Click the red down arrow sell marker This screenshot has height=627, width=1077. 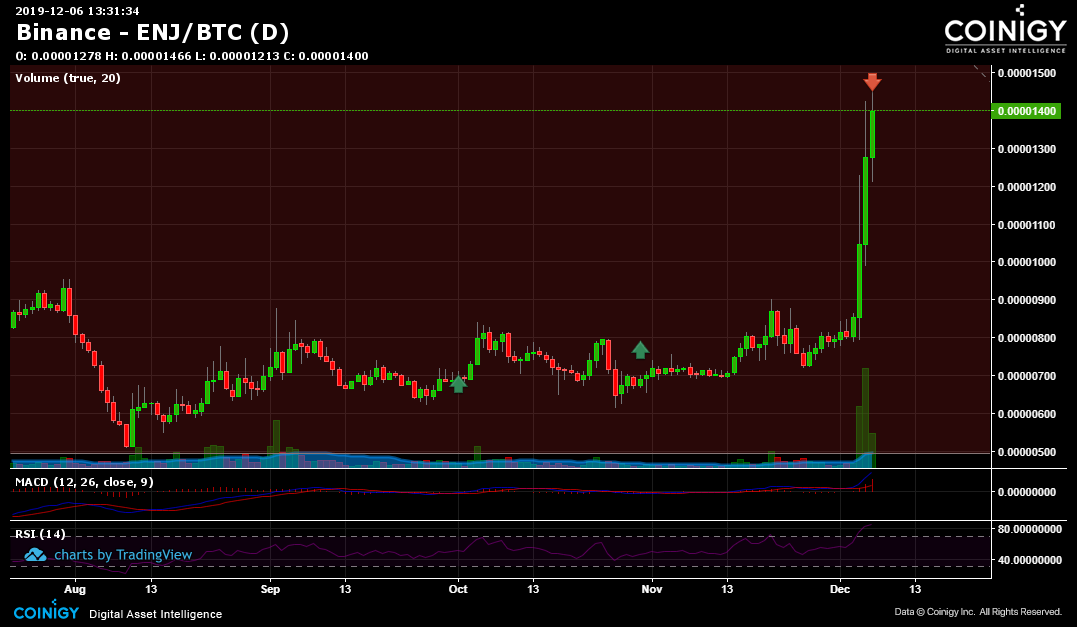872,82
